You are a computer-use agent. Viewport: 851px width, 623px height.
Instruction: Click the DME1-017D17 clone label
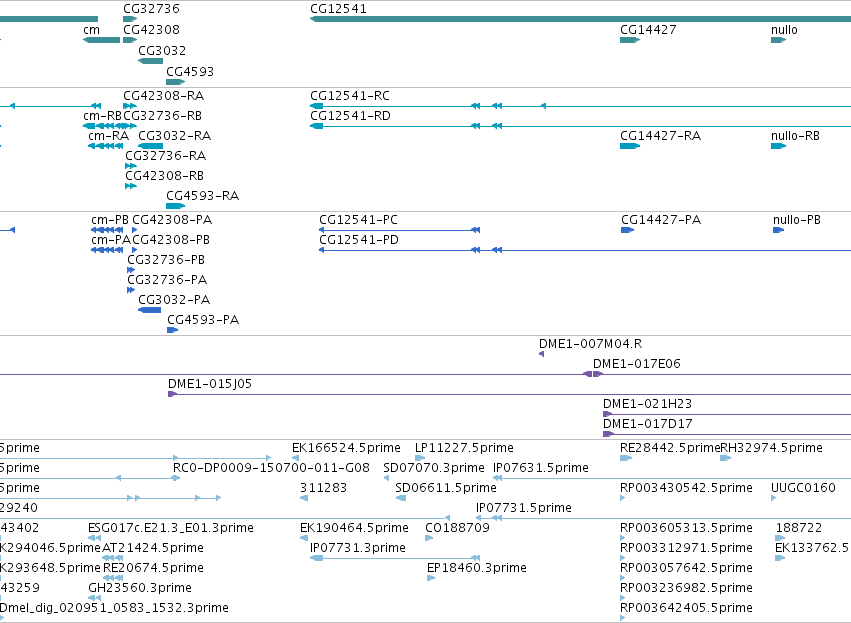tap(648, 424)
